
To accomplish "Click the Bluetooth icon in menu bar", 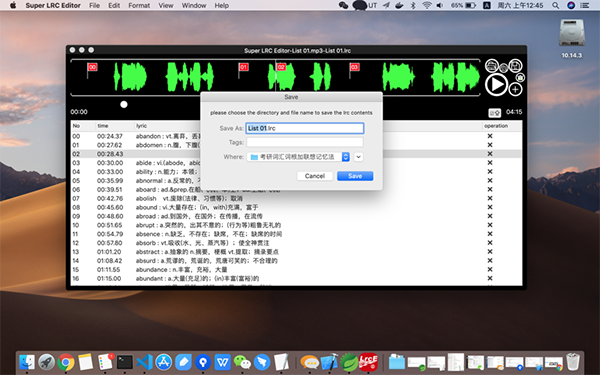I will [x=413, y=5].
